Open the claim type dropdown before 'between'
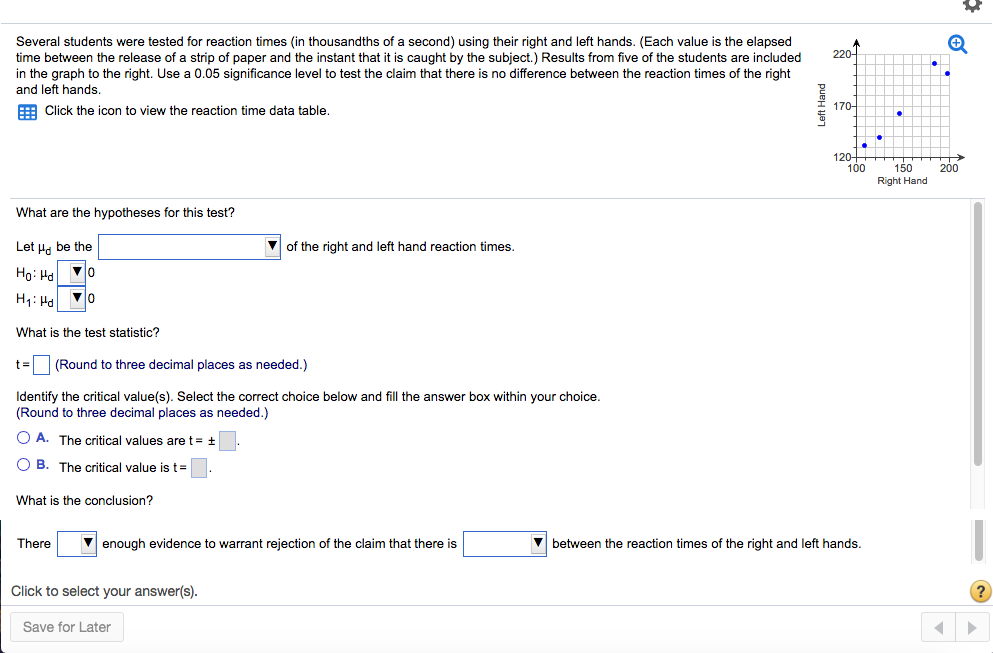The width and height of the screenshot is (993, 653). pyautogui.click(x=505, y=543)
